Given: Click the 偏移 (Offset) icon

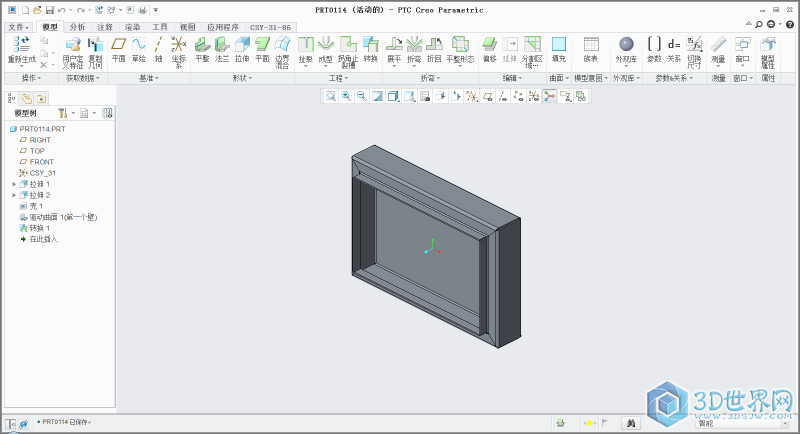Looking at the screenshot, I should (x=490, y=44).
